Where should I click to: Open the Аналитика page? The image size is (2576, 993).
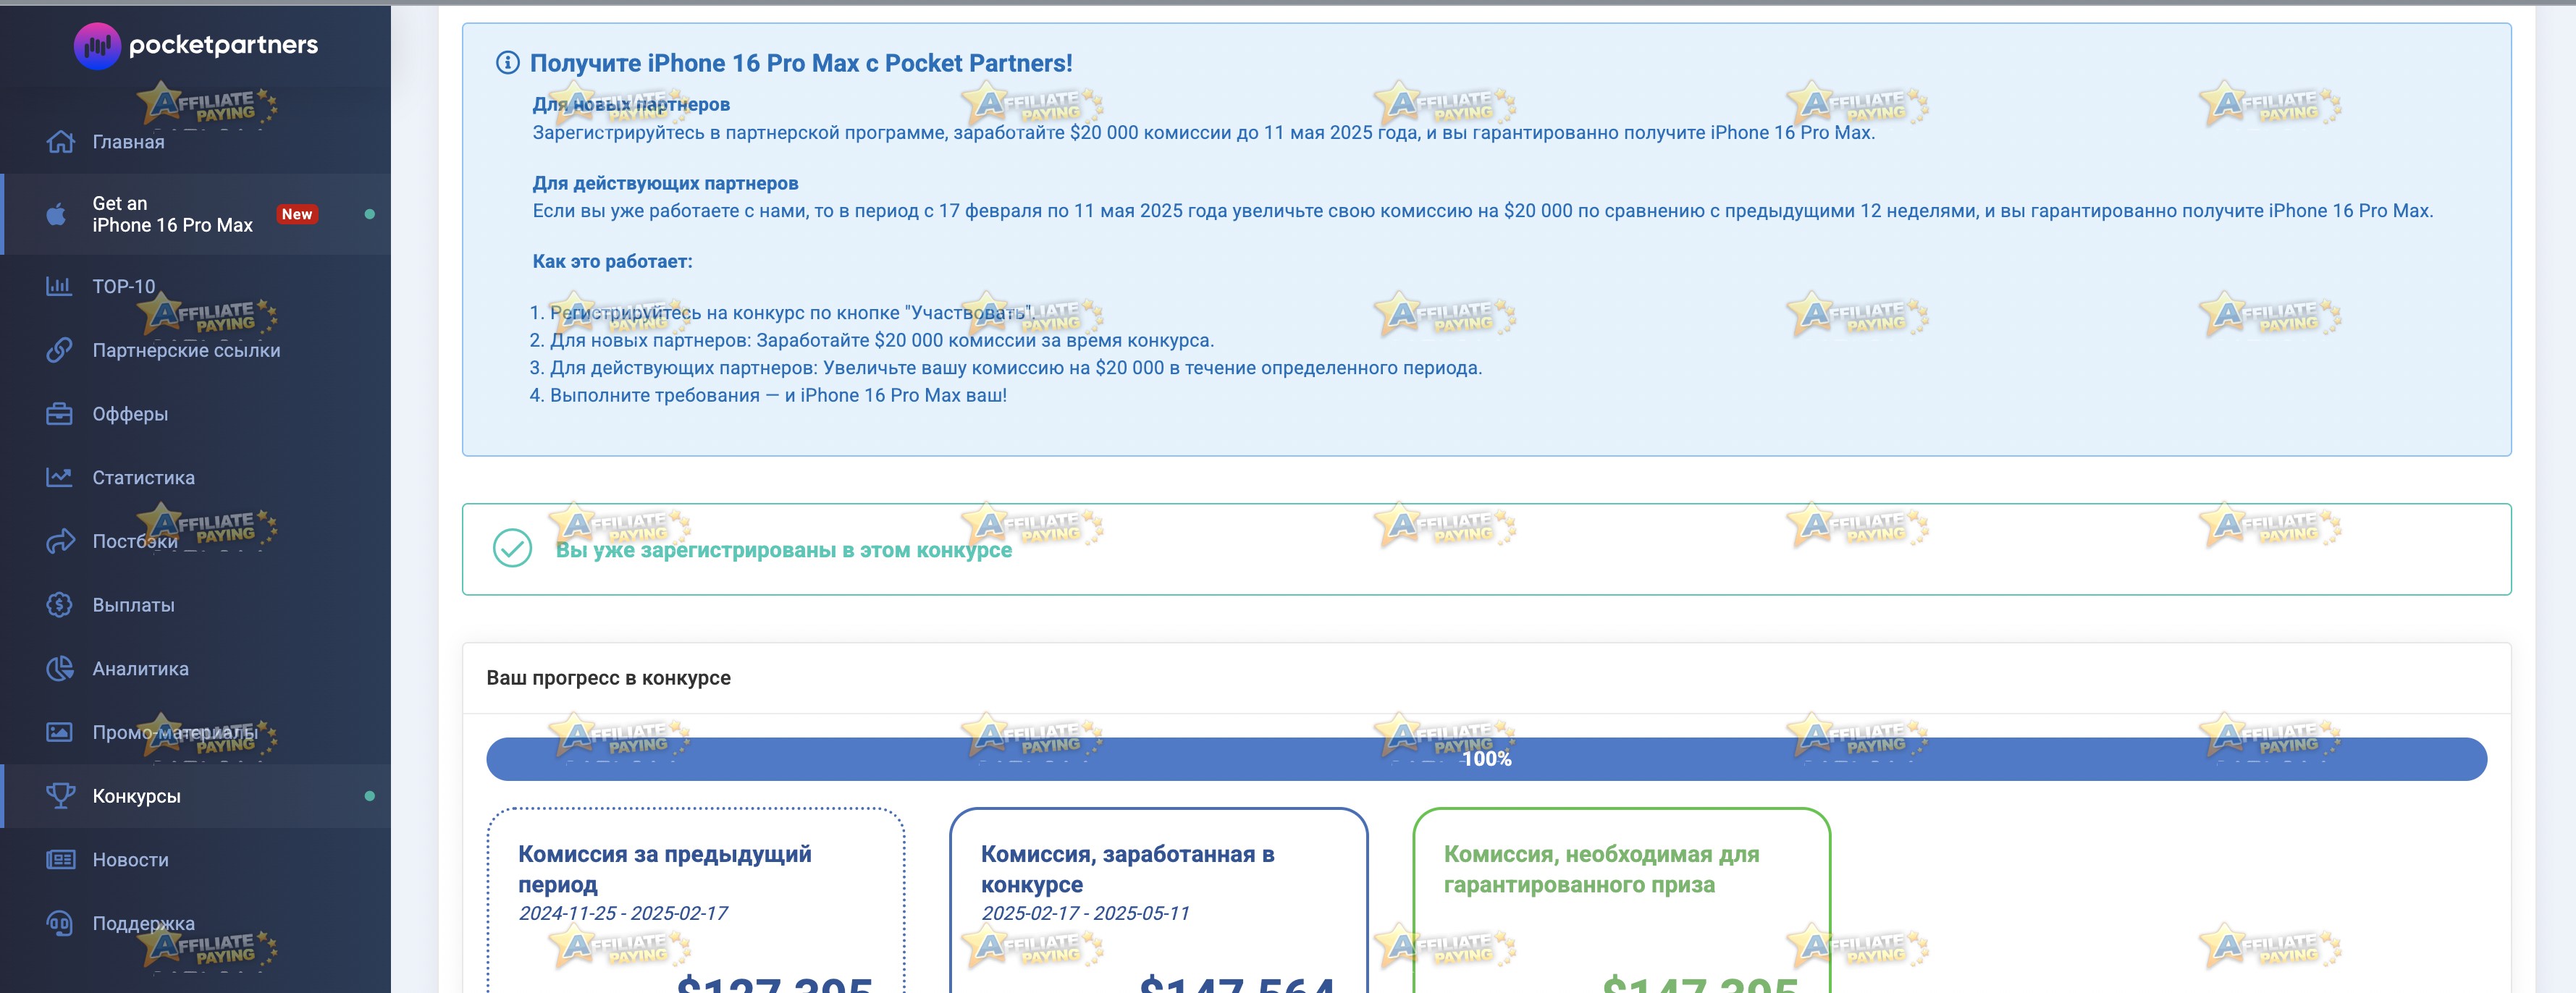[x=196, y=668]
